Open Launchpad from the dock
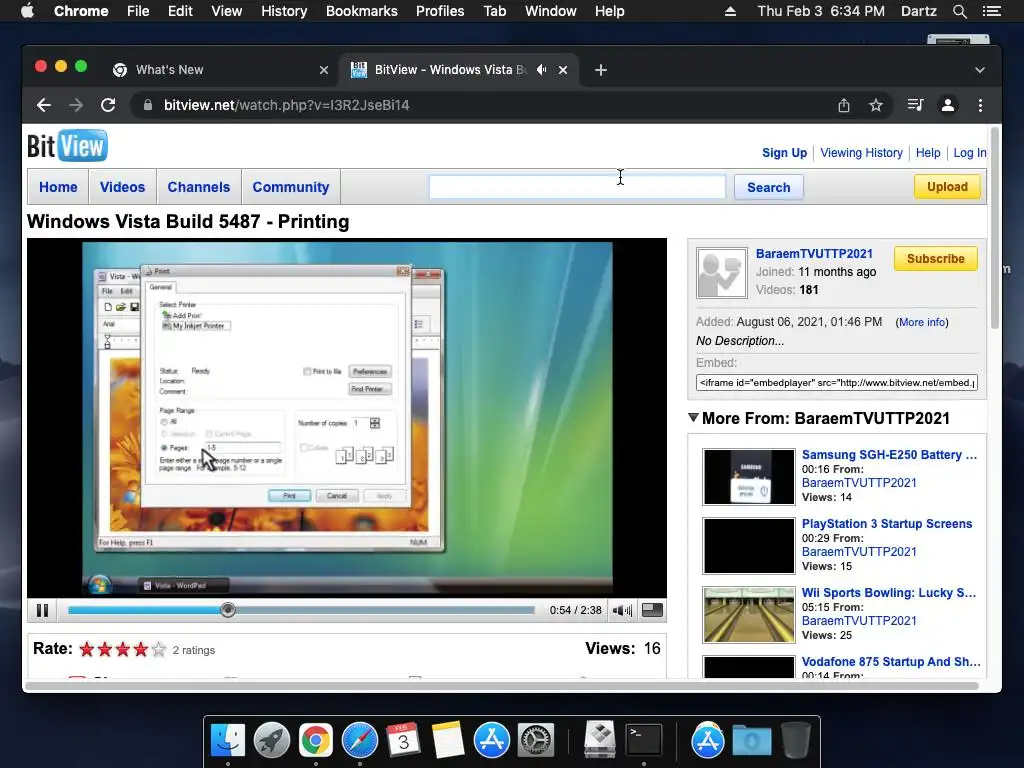Screen dimensions: 1024x768 pos(272,741)
